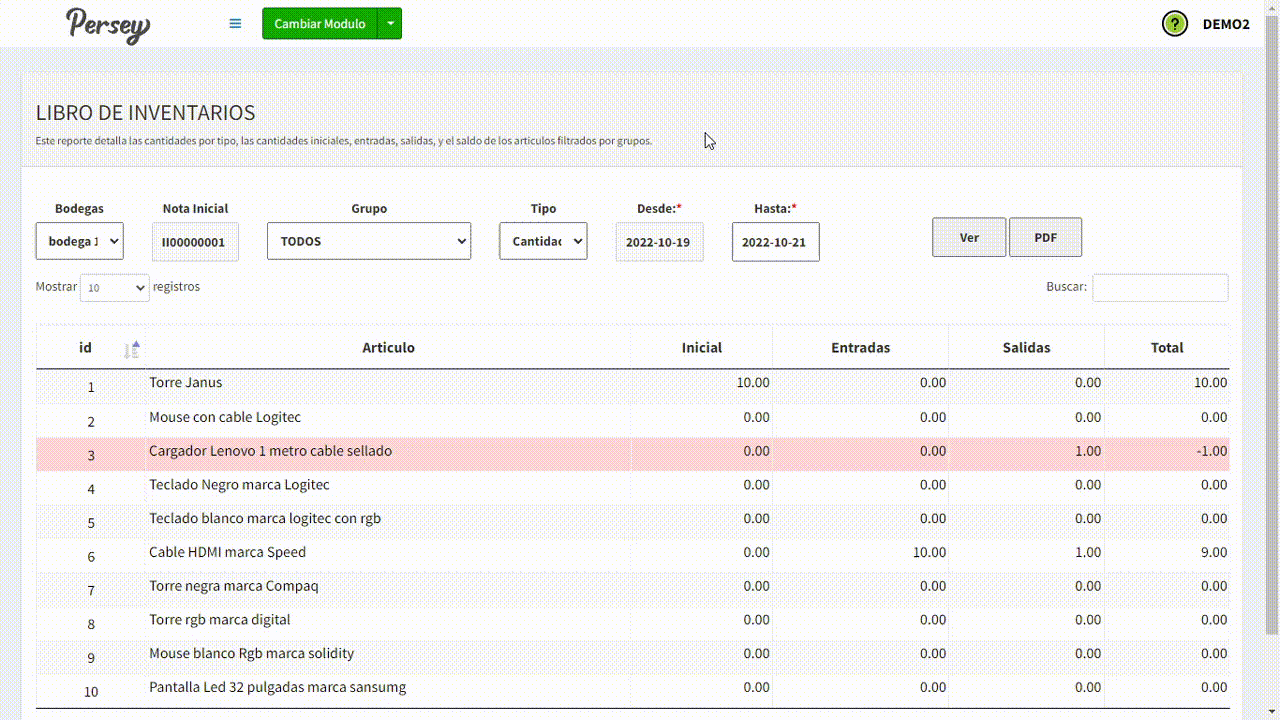Click the Persey logo

coord(108,25)
